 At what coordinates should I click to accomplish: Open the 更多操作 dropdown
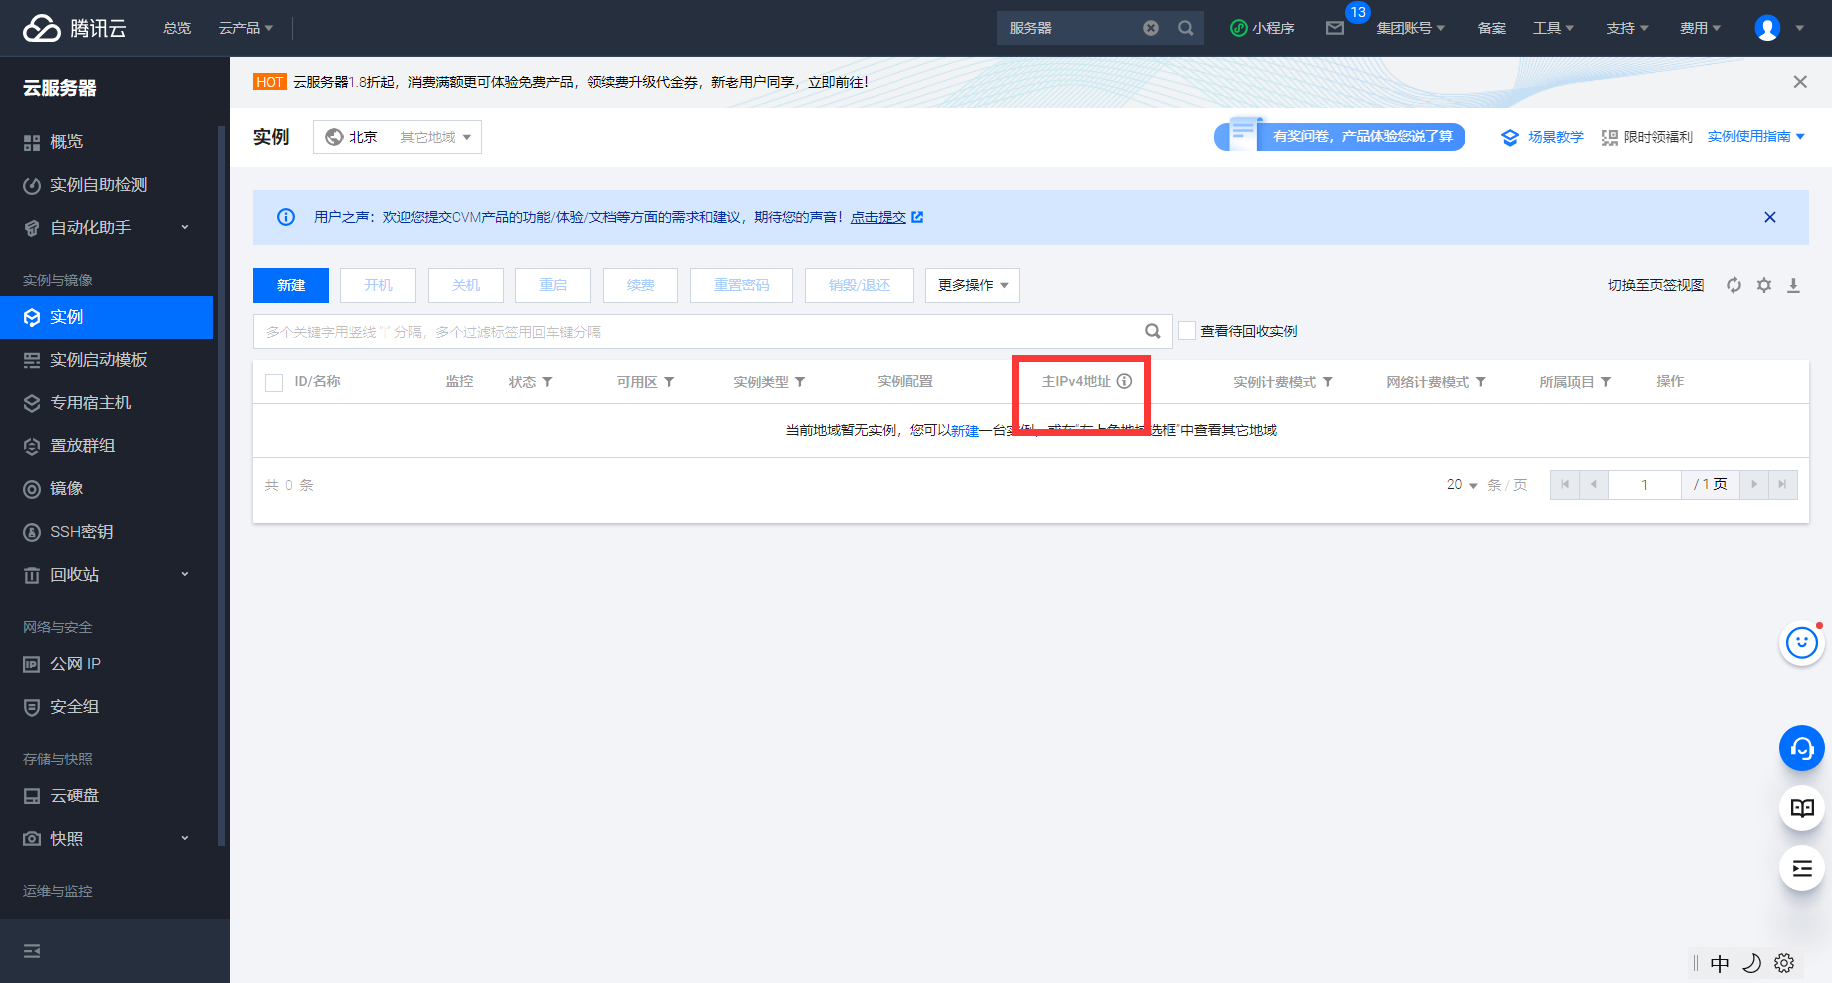(971, 285)
